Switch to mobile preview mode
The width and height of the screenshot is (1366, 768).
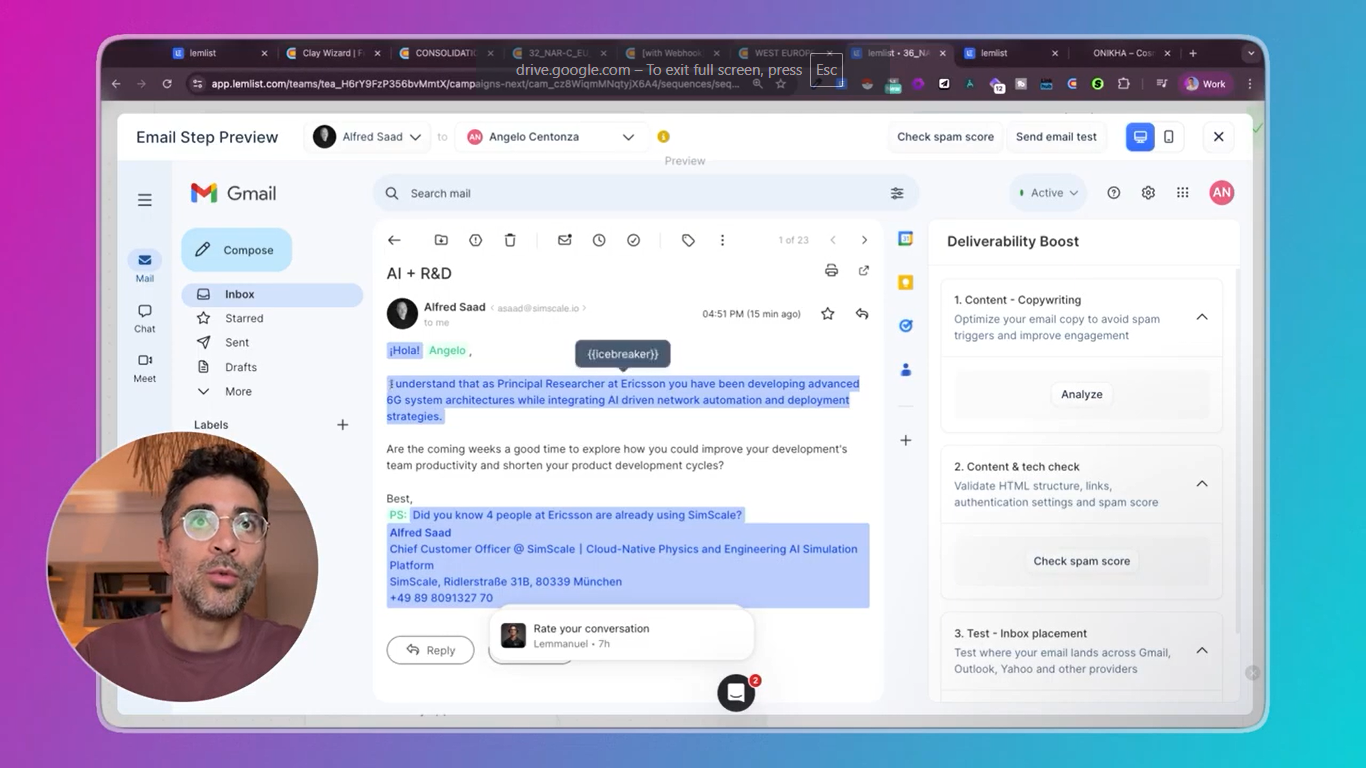(1168, 137)
